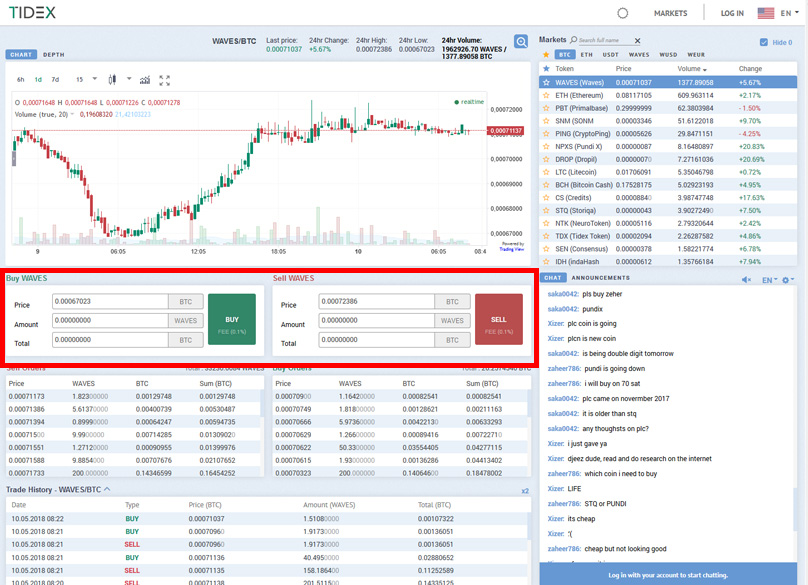808x585 pixels.
Task: Select the WEUR markets tab
Action: click(x=696, y=55)
